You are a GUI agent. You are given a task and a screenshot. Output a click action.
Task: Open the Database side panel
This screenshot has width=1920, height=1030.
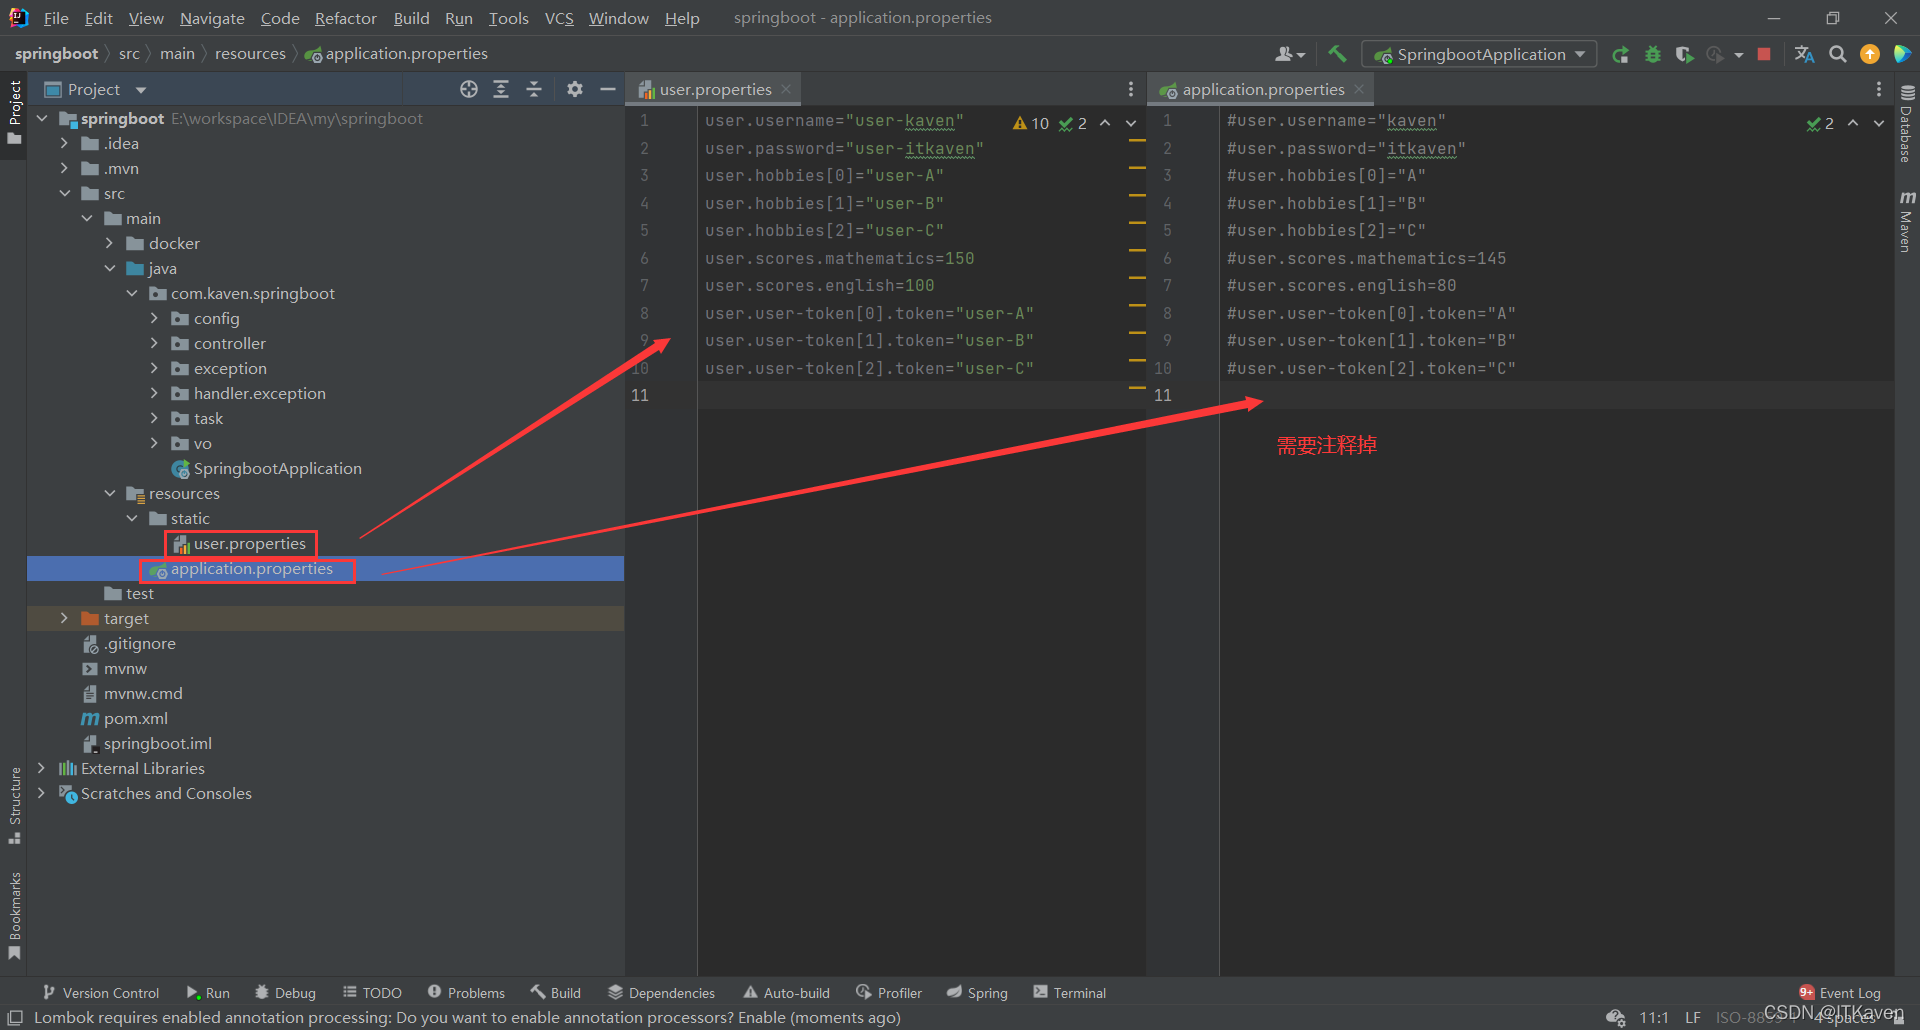tap(1907, 124)
